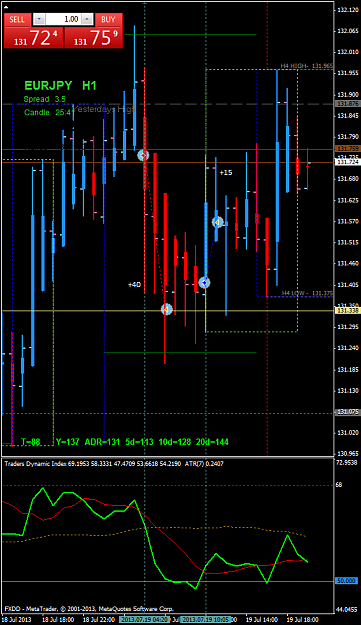
Task: Click the Spread 3.5 label
Action: [x=45, y=99]
